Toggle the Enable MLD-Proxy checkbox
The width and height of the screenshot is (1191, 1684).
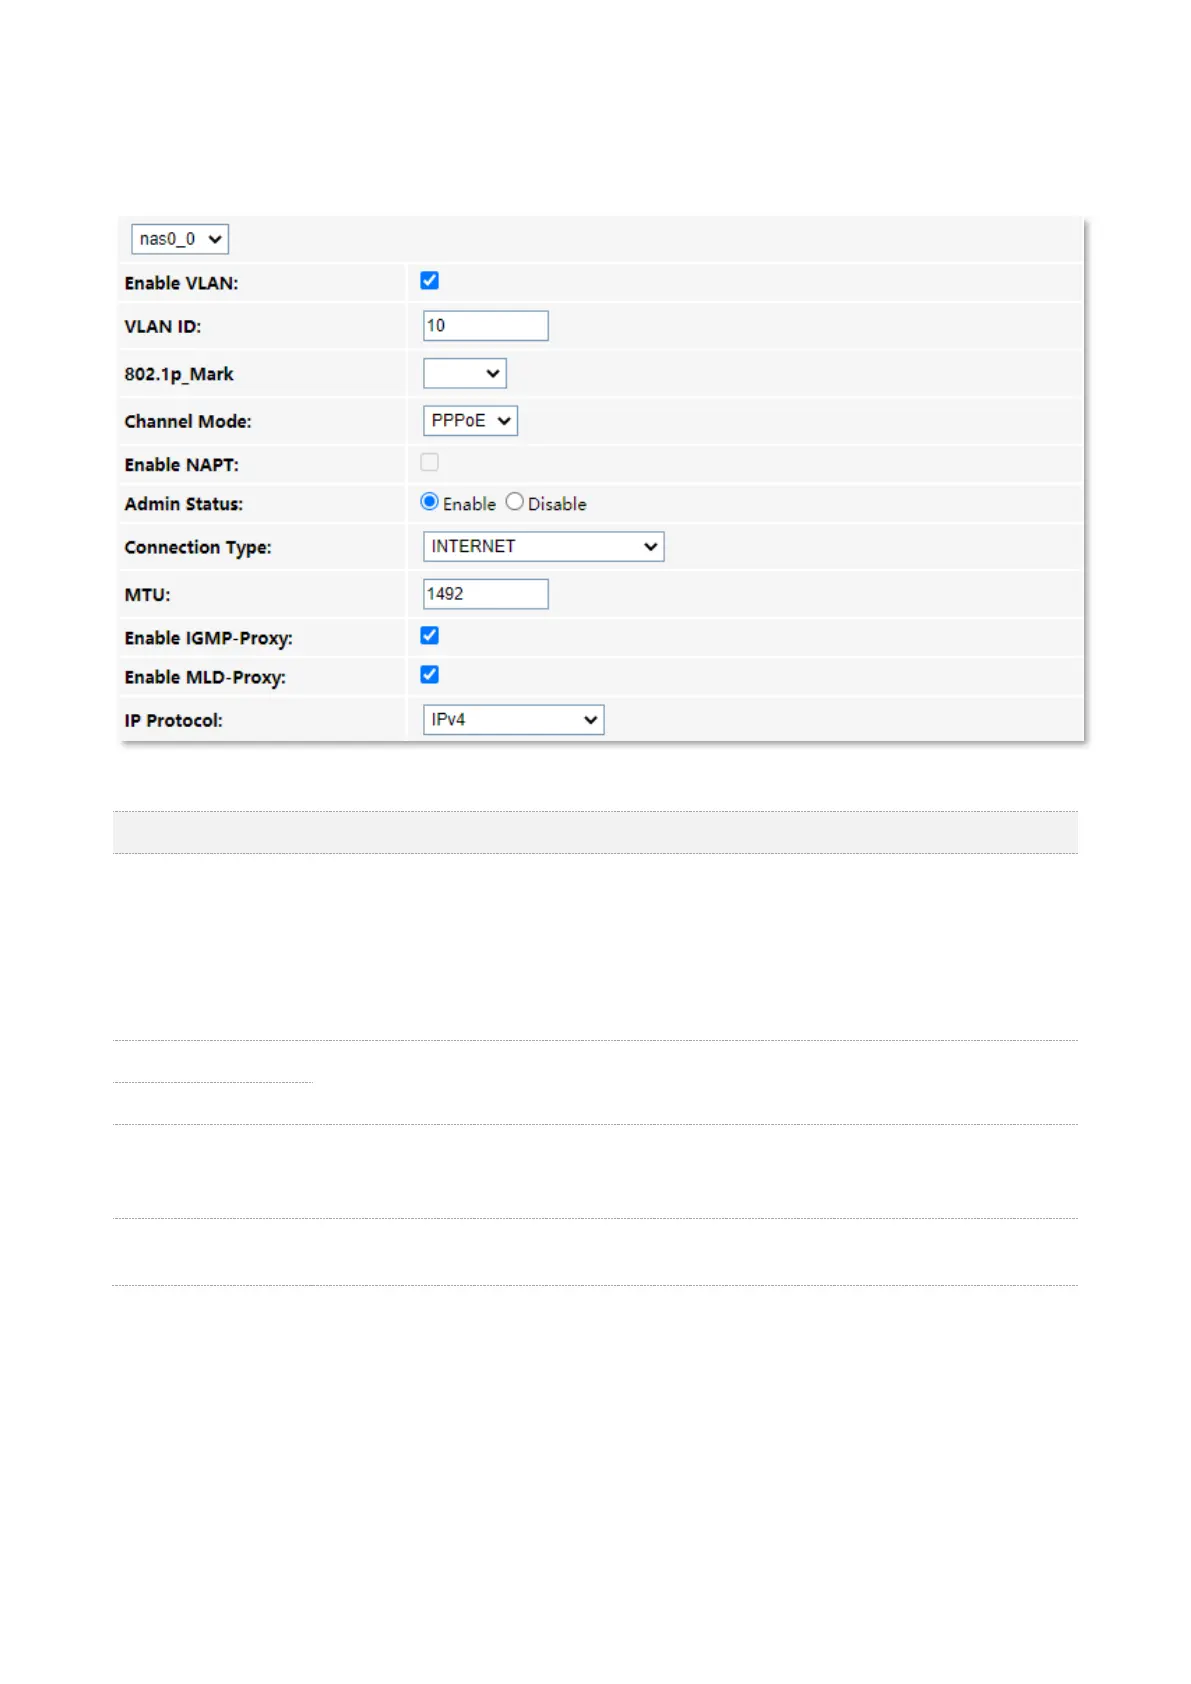[x=430, y=675]
